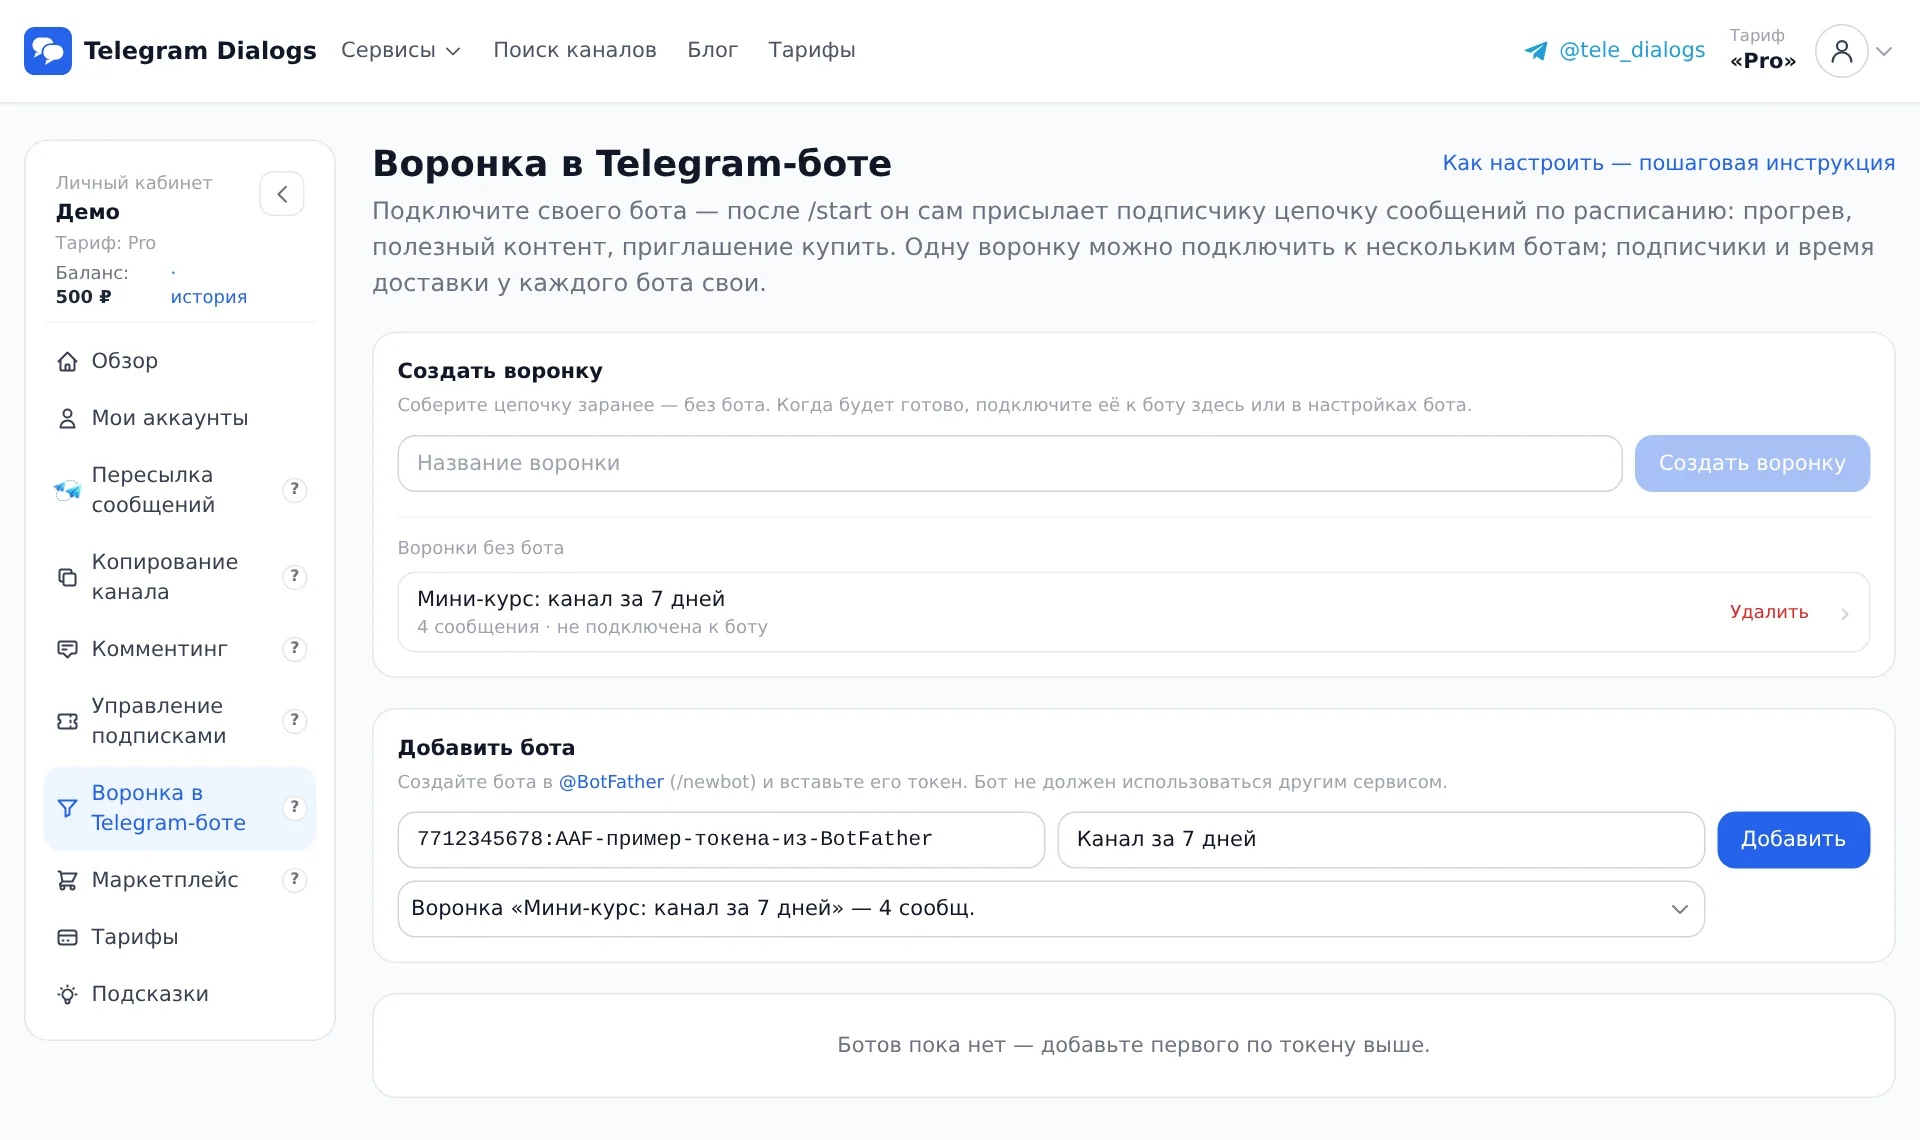Screen dimensions: 1920x1140
Task: Open help question mark for Управление подписками
Action: click(294, 720)
